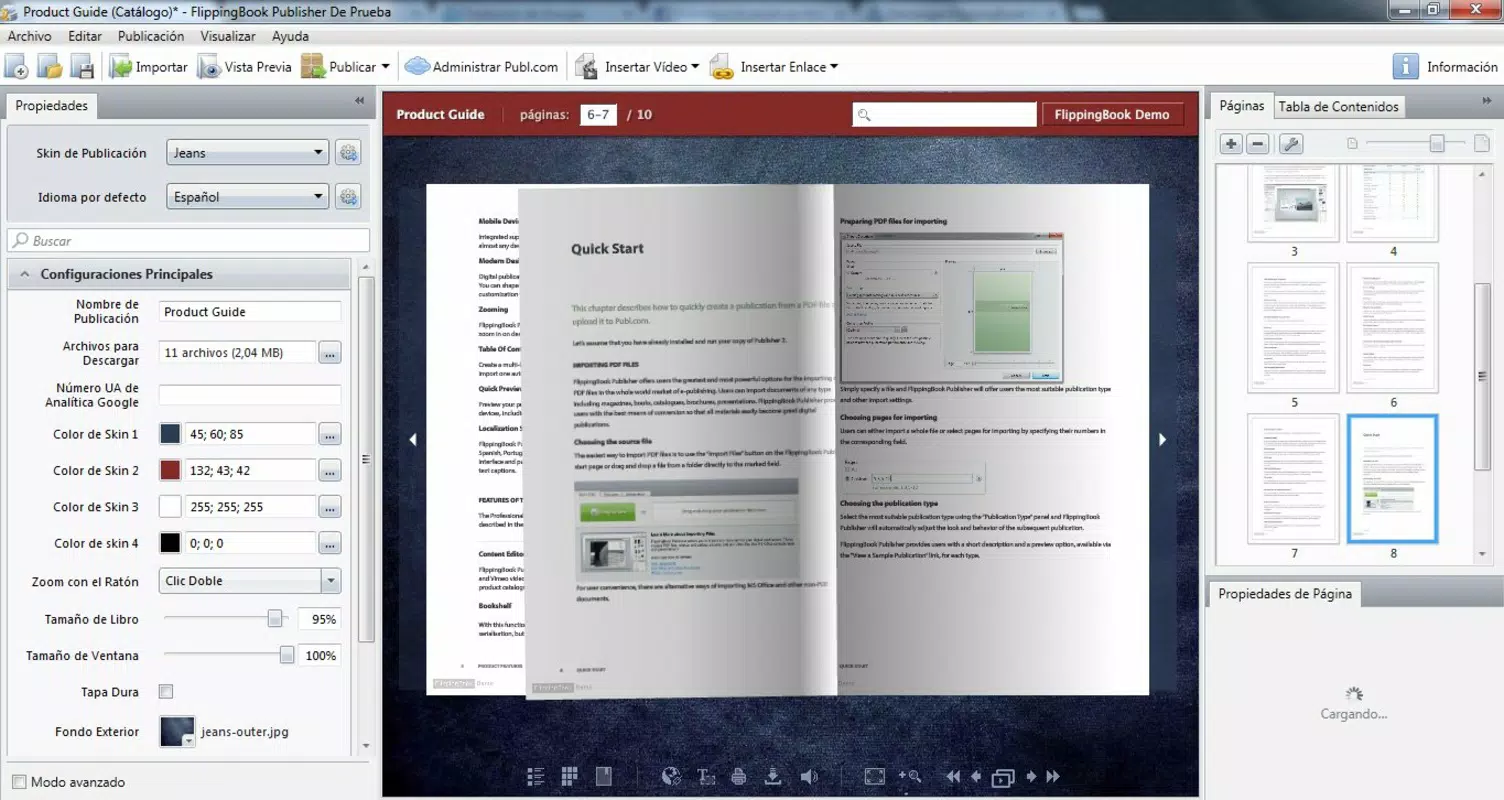Go to next page arrow in bottom bar

click(1031, 776)
